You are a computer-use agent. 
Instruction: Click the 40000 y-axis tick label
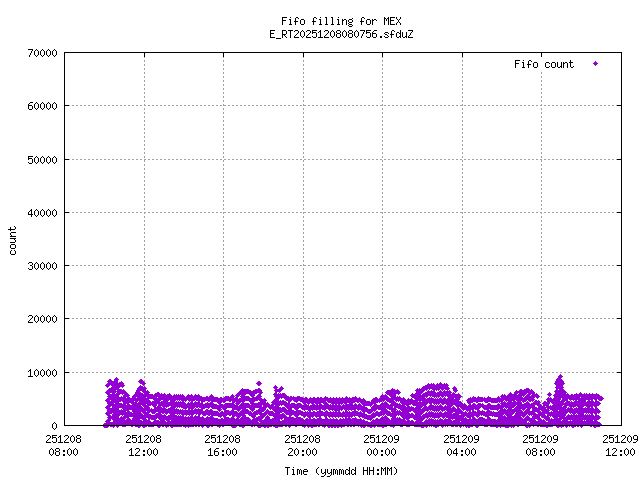(x=39, y=213)
